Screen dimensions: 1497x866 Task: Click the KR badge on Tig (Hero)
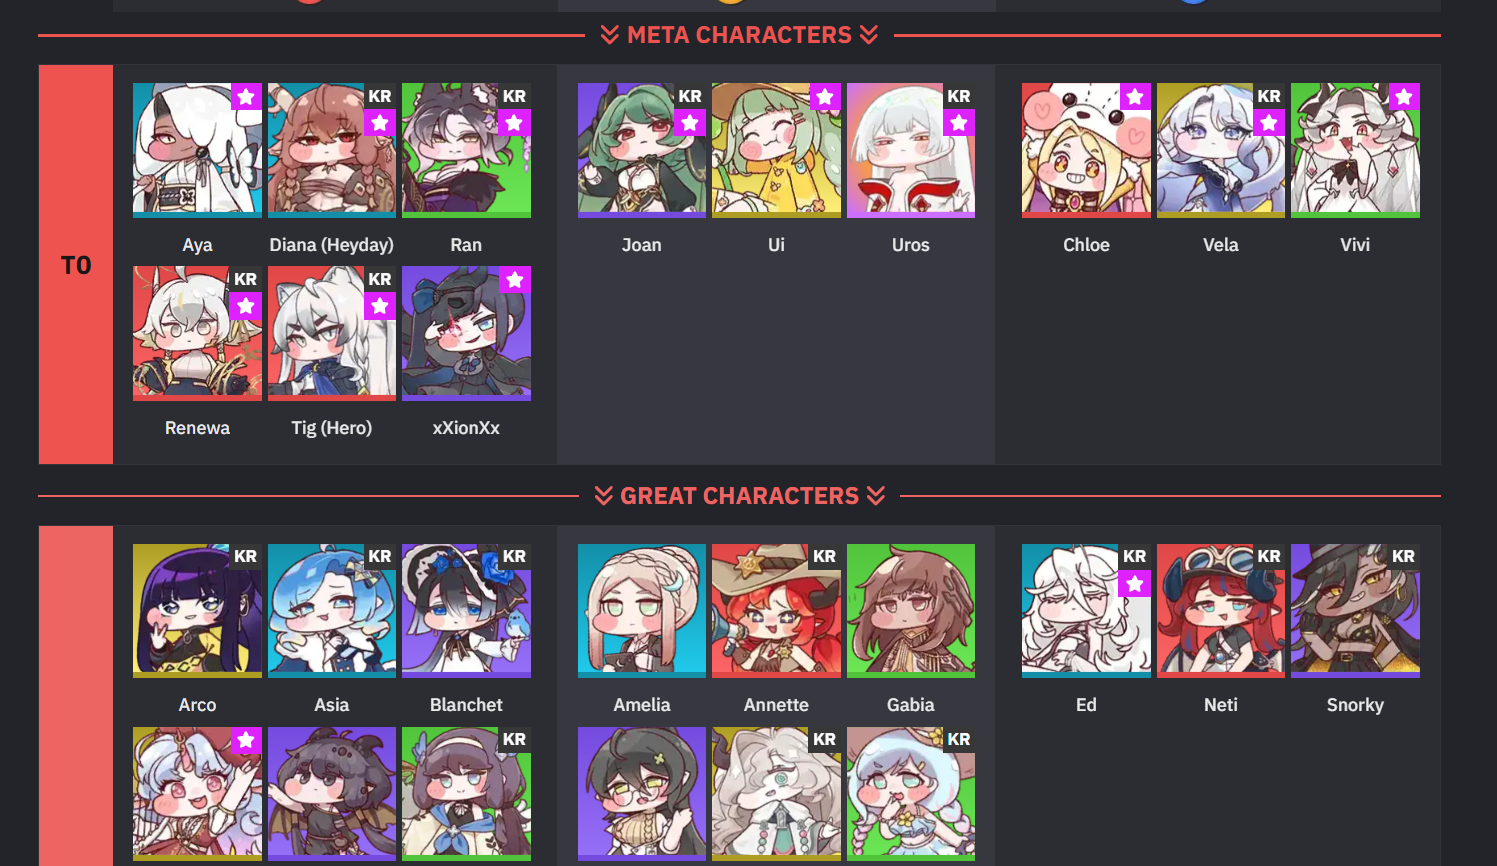(x=380, y=279)
